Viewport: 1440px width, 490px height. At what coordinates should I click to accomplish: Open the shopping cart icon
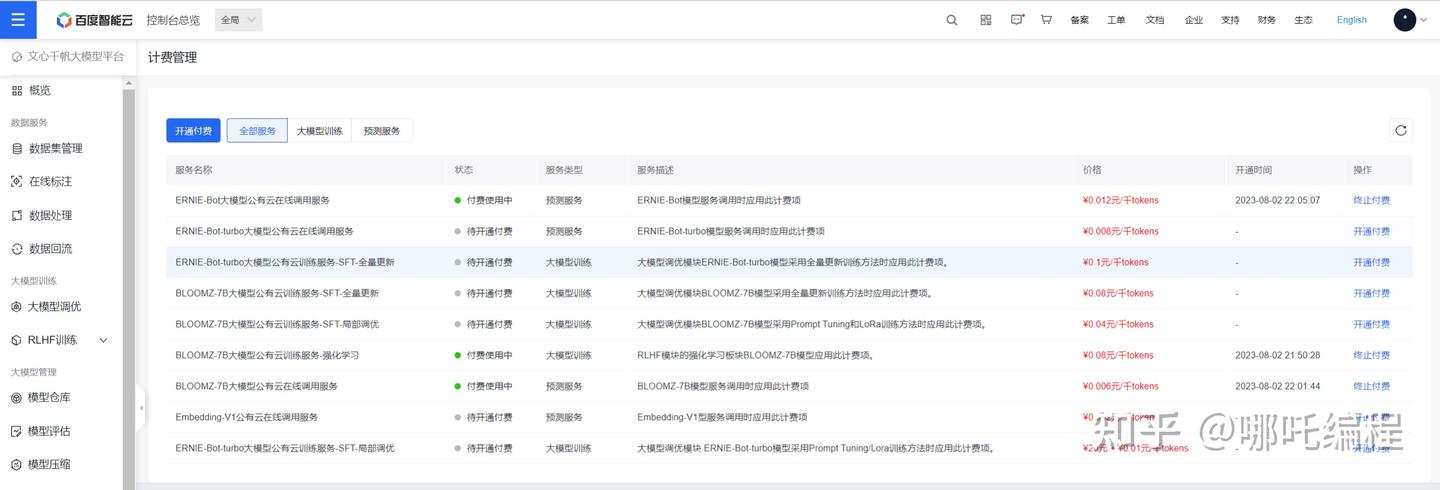tap(1046, 19)
